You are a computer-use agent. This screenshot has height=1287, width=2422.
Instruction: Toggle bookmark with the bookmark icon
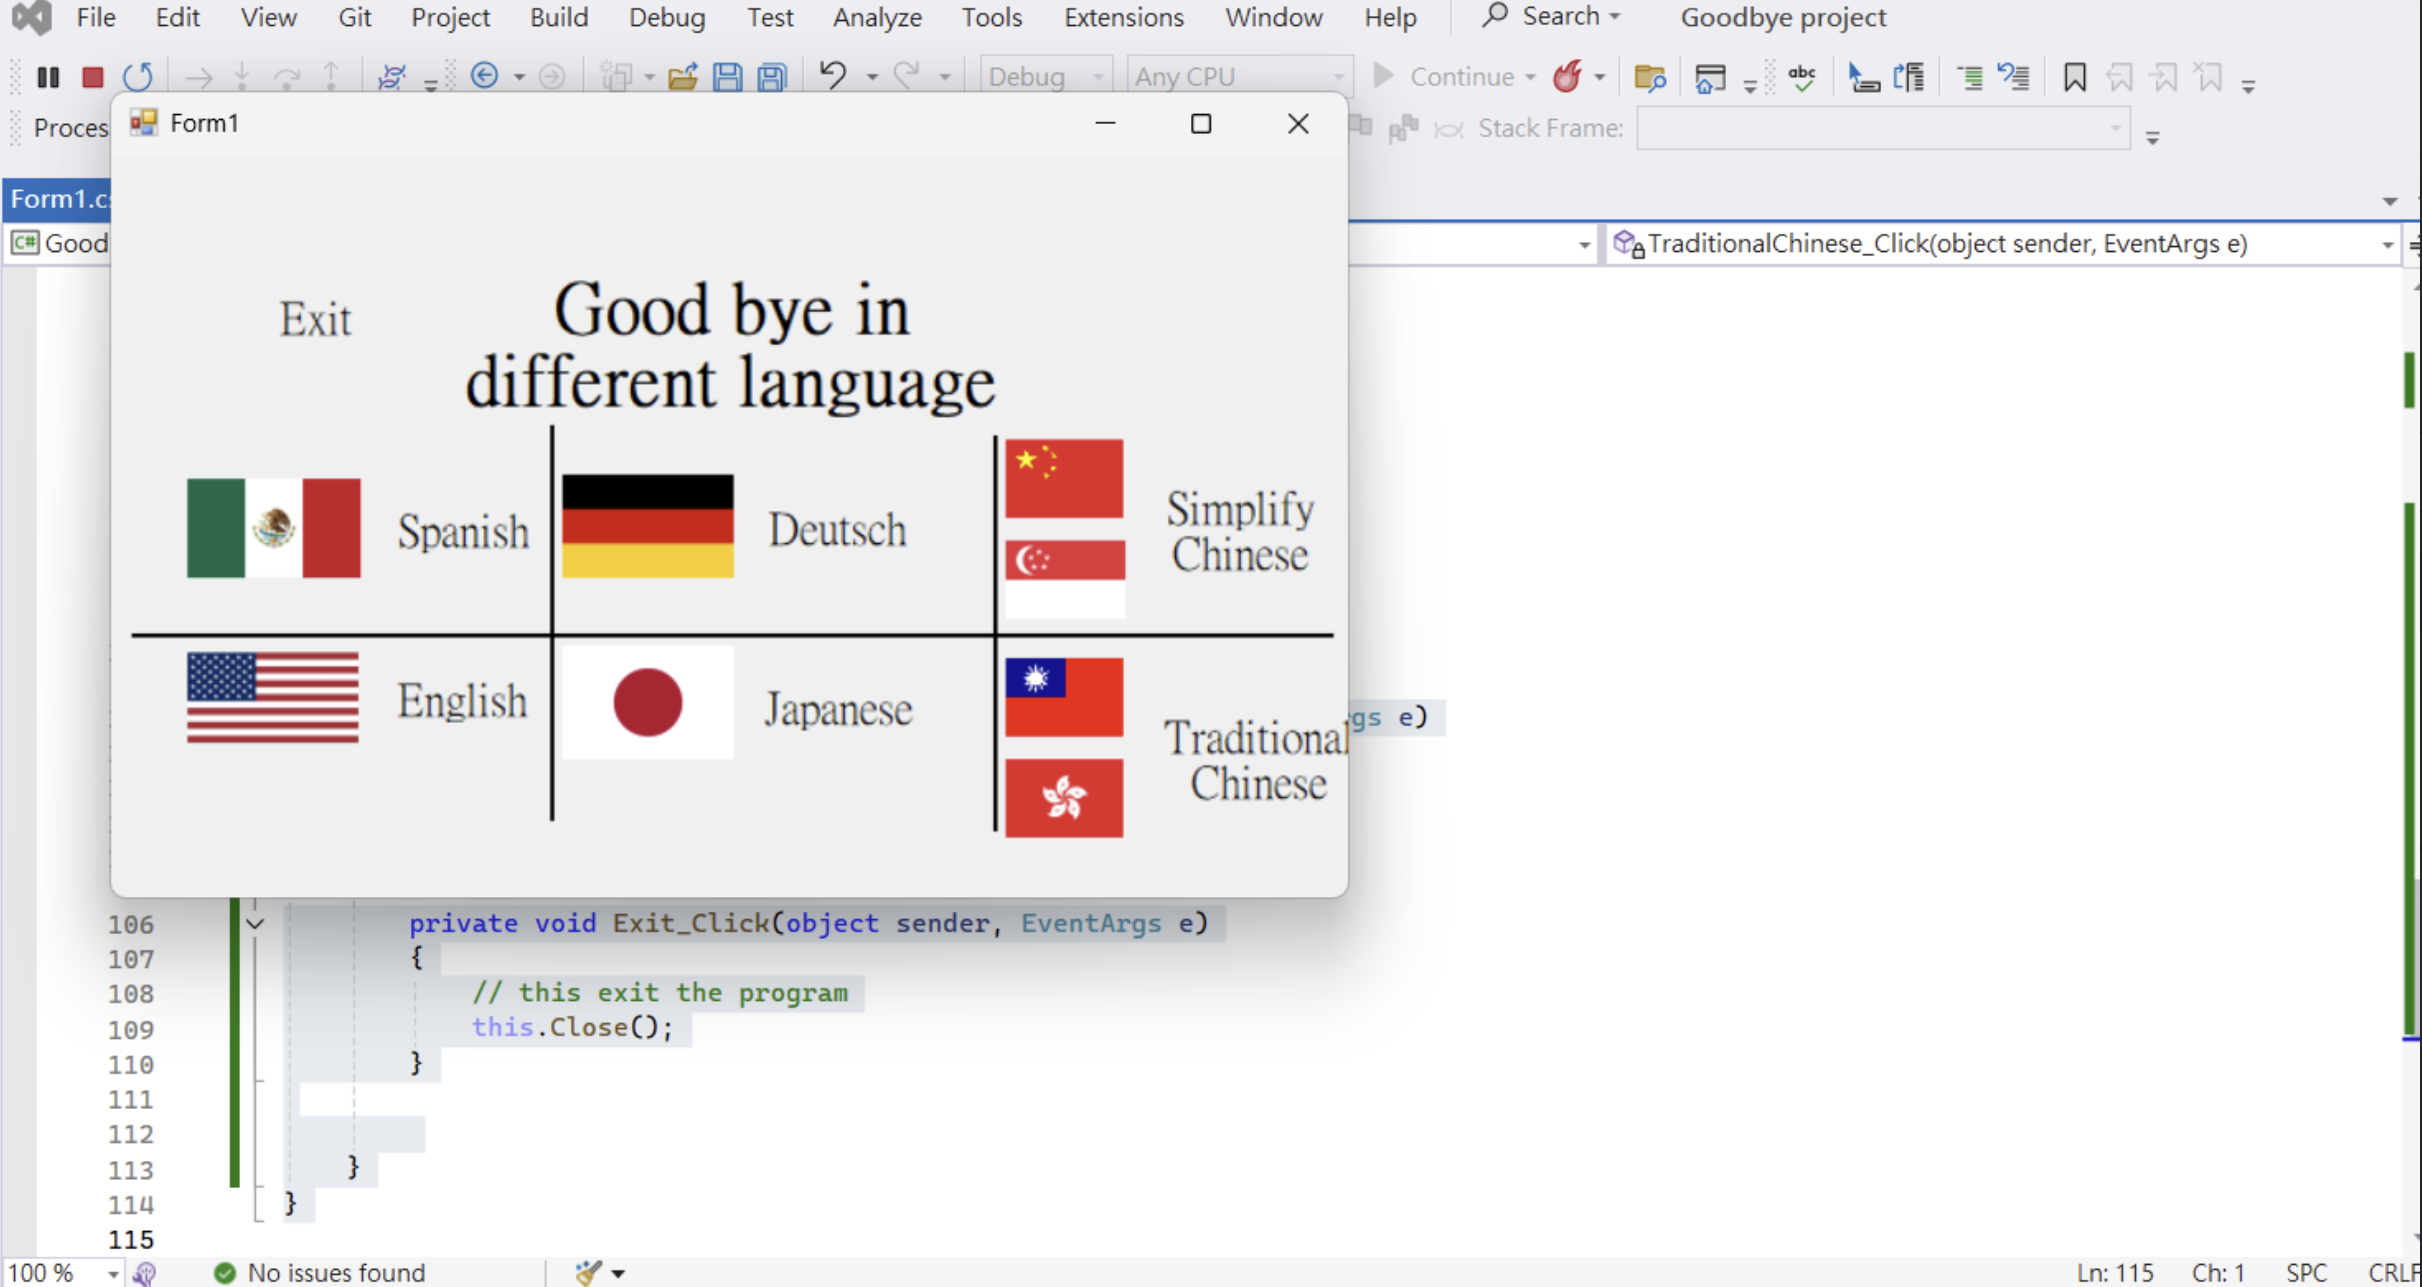(x=2074, y=77)
